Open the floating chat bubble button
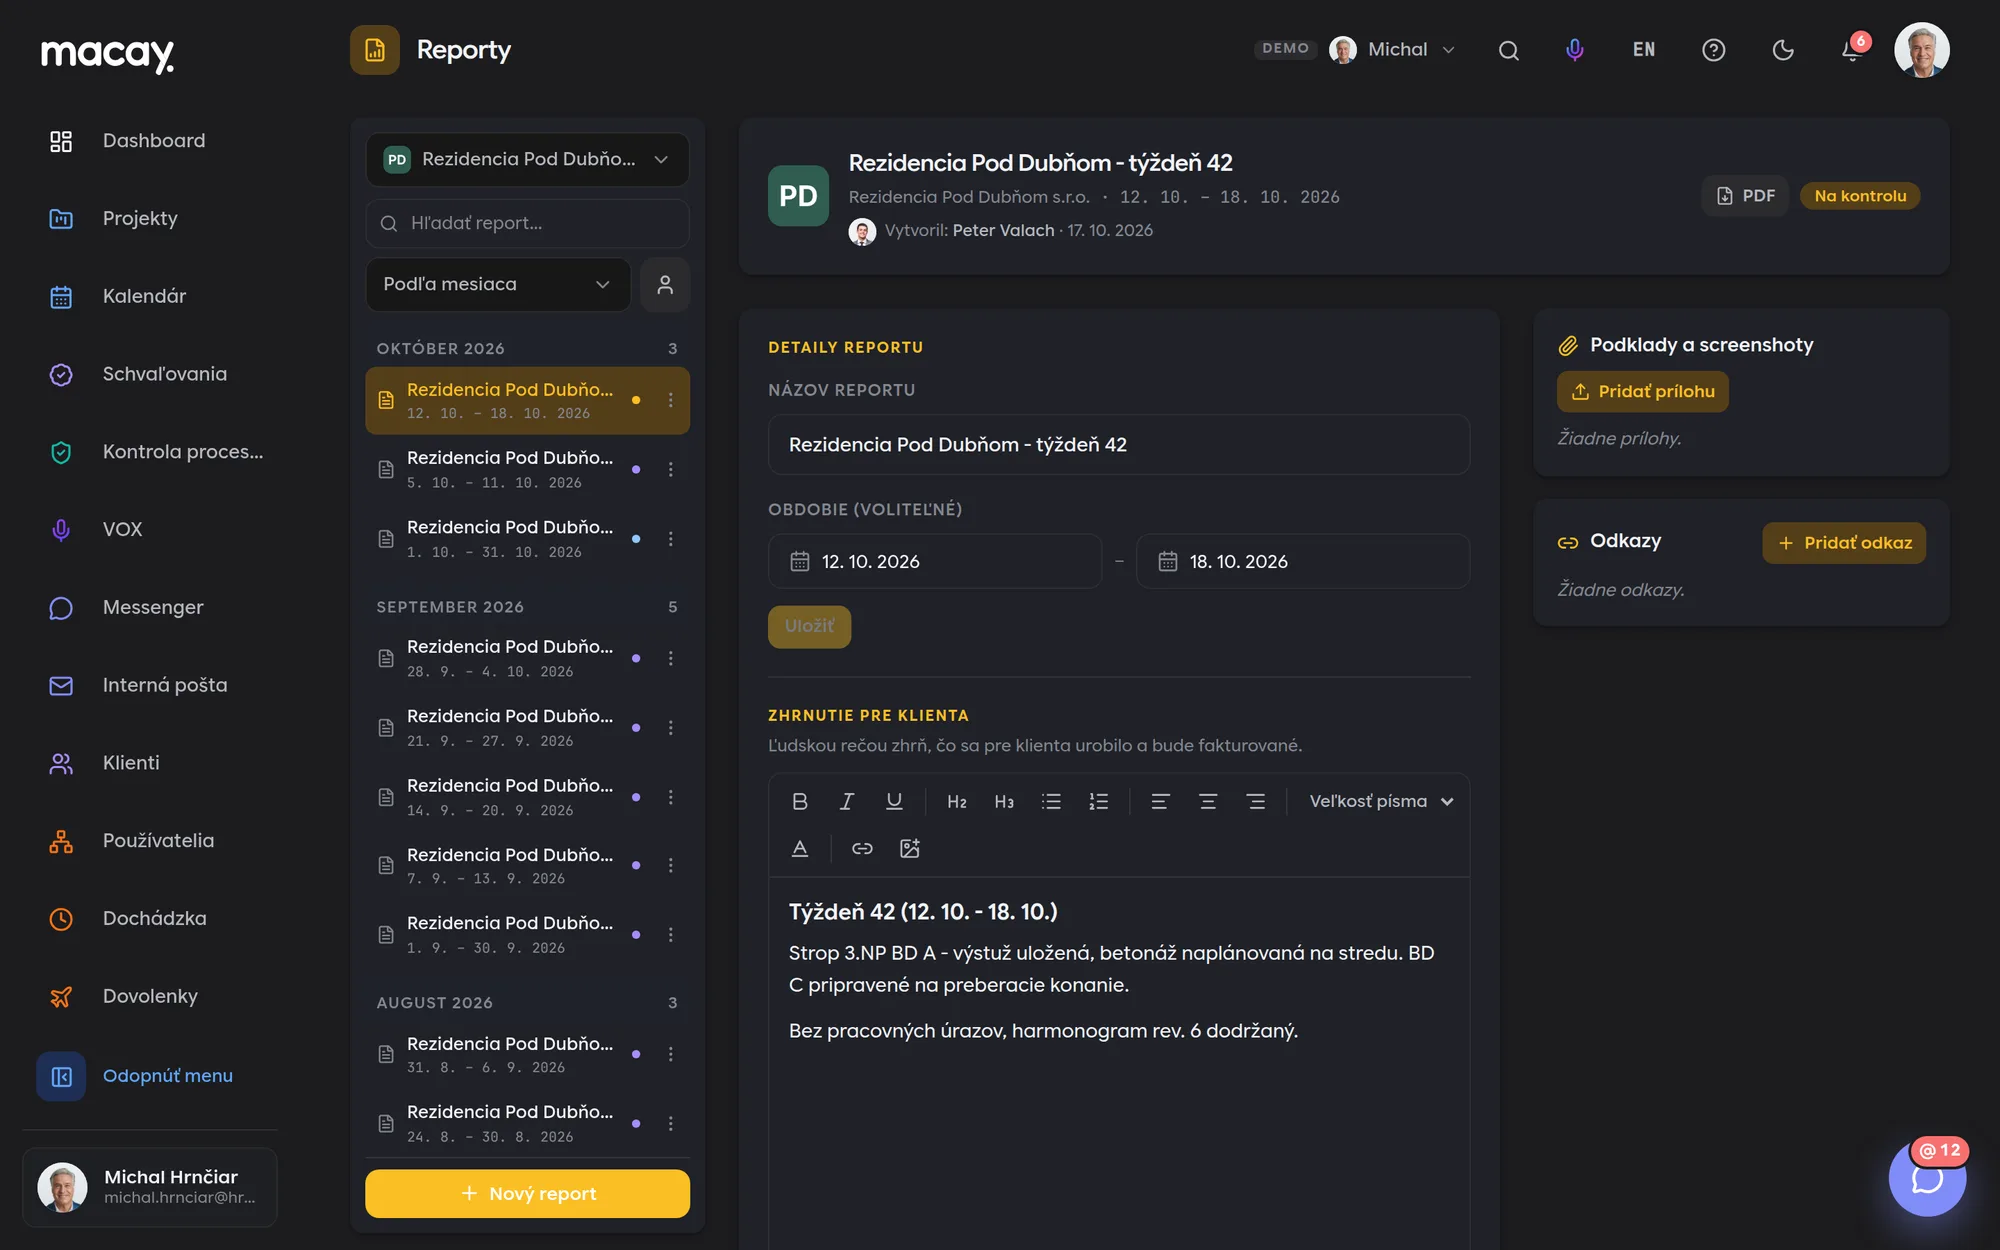The height and width of the screenshot is (1250, 2000). tap(1927, 1179)
